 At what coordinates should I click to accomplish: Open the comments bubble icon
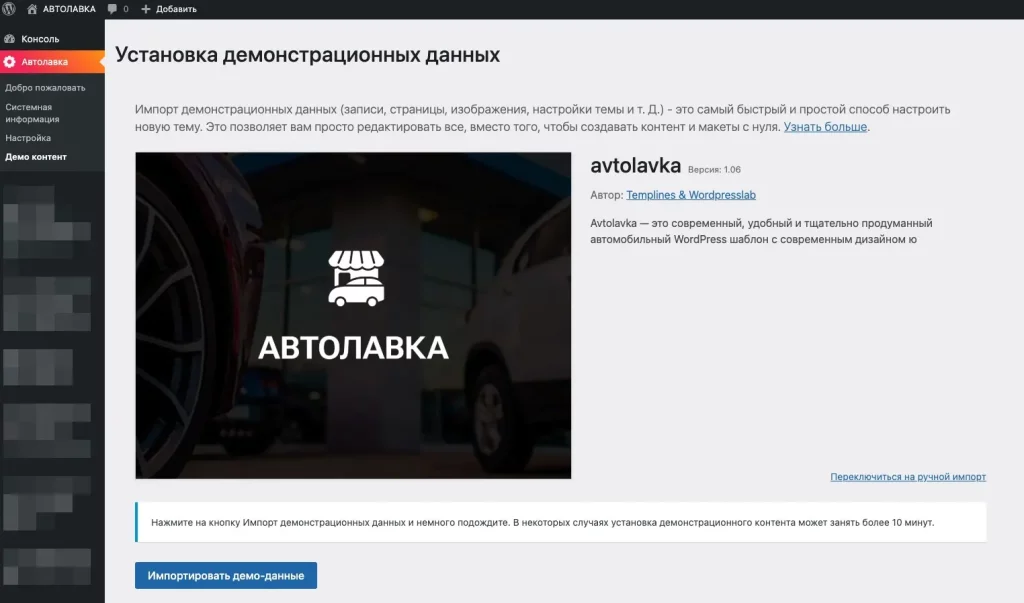(111, 9)
